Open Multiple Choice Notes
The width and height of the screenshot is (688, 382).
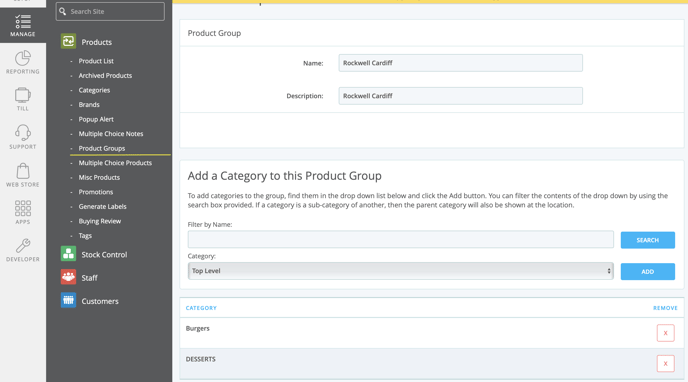[x=111, y=134]
